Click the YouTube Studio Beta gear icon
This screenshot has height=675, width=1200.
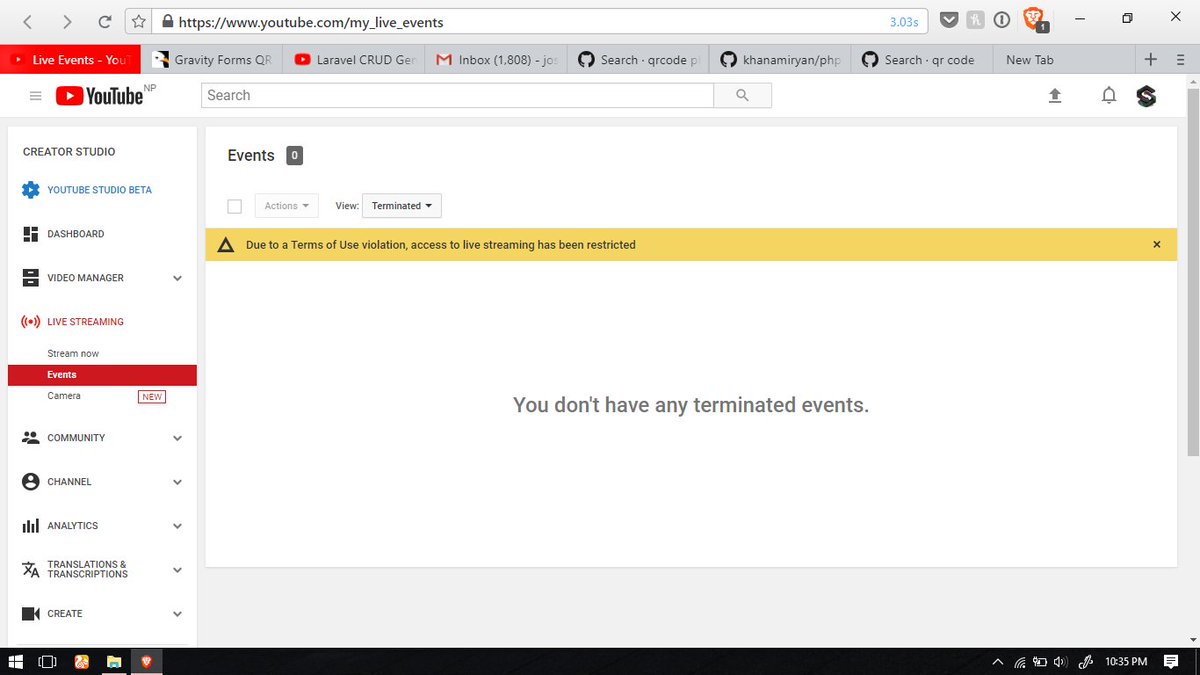click(x=30, y=190)
